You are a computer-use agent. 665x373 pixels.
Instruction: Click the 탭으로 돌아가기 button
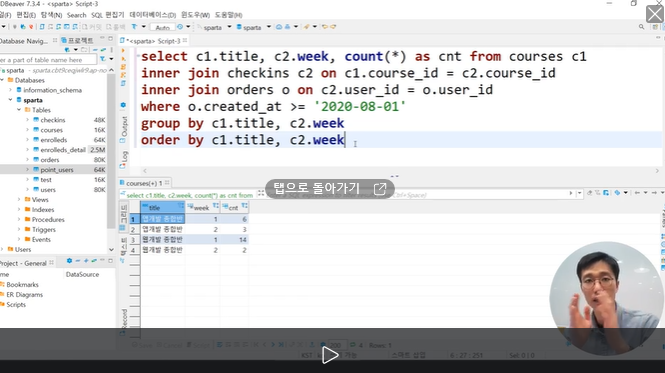click(x=330, y=188)
